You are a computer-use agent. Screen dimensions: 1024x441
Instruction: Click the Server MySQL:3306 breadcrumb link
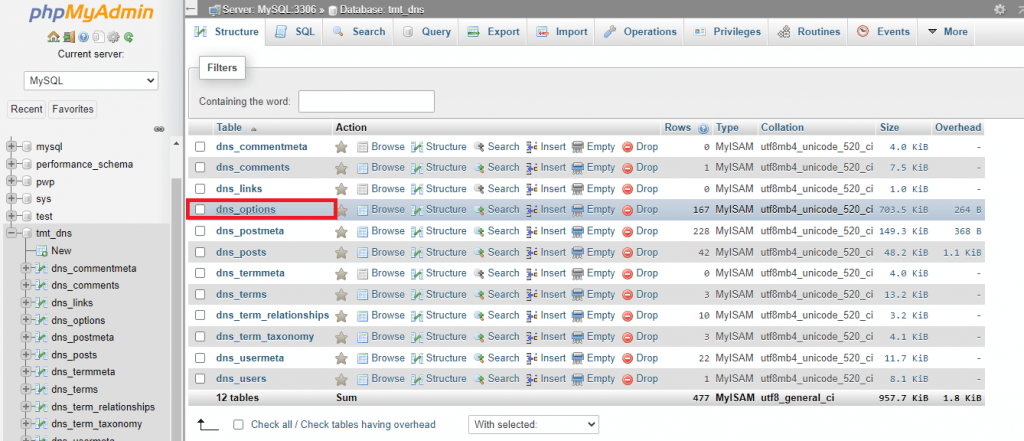(x=270, y=10)
